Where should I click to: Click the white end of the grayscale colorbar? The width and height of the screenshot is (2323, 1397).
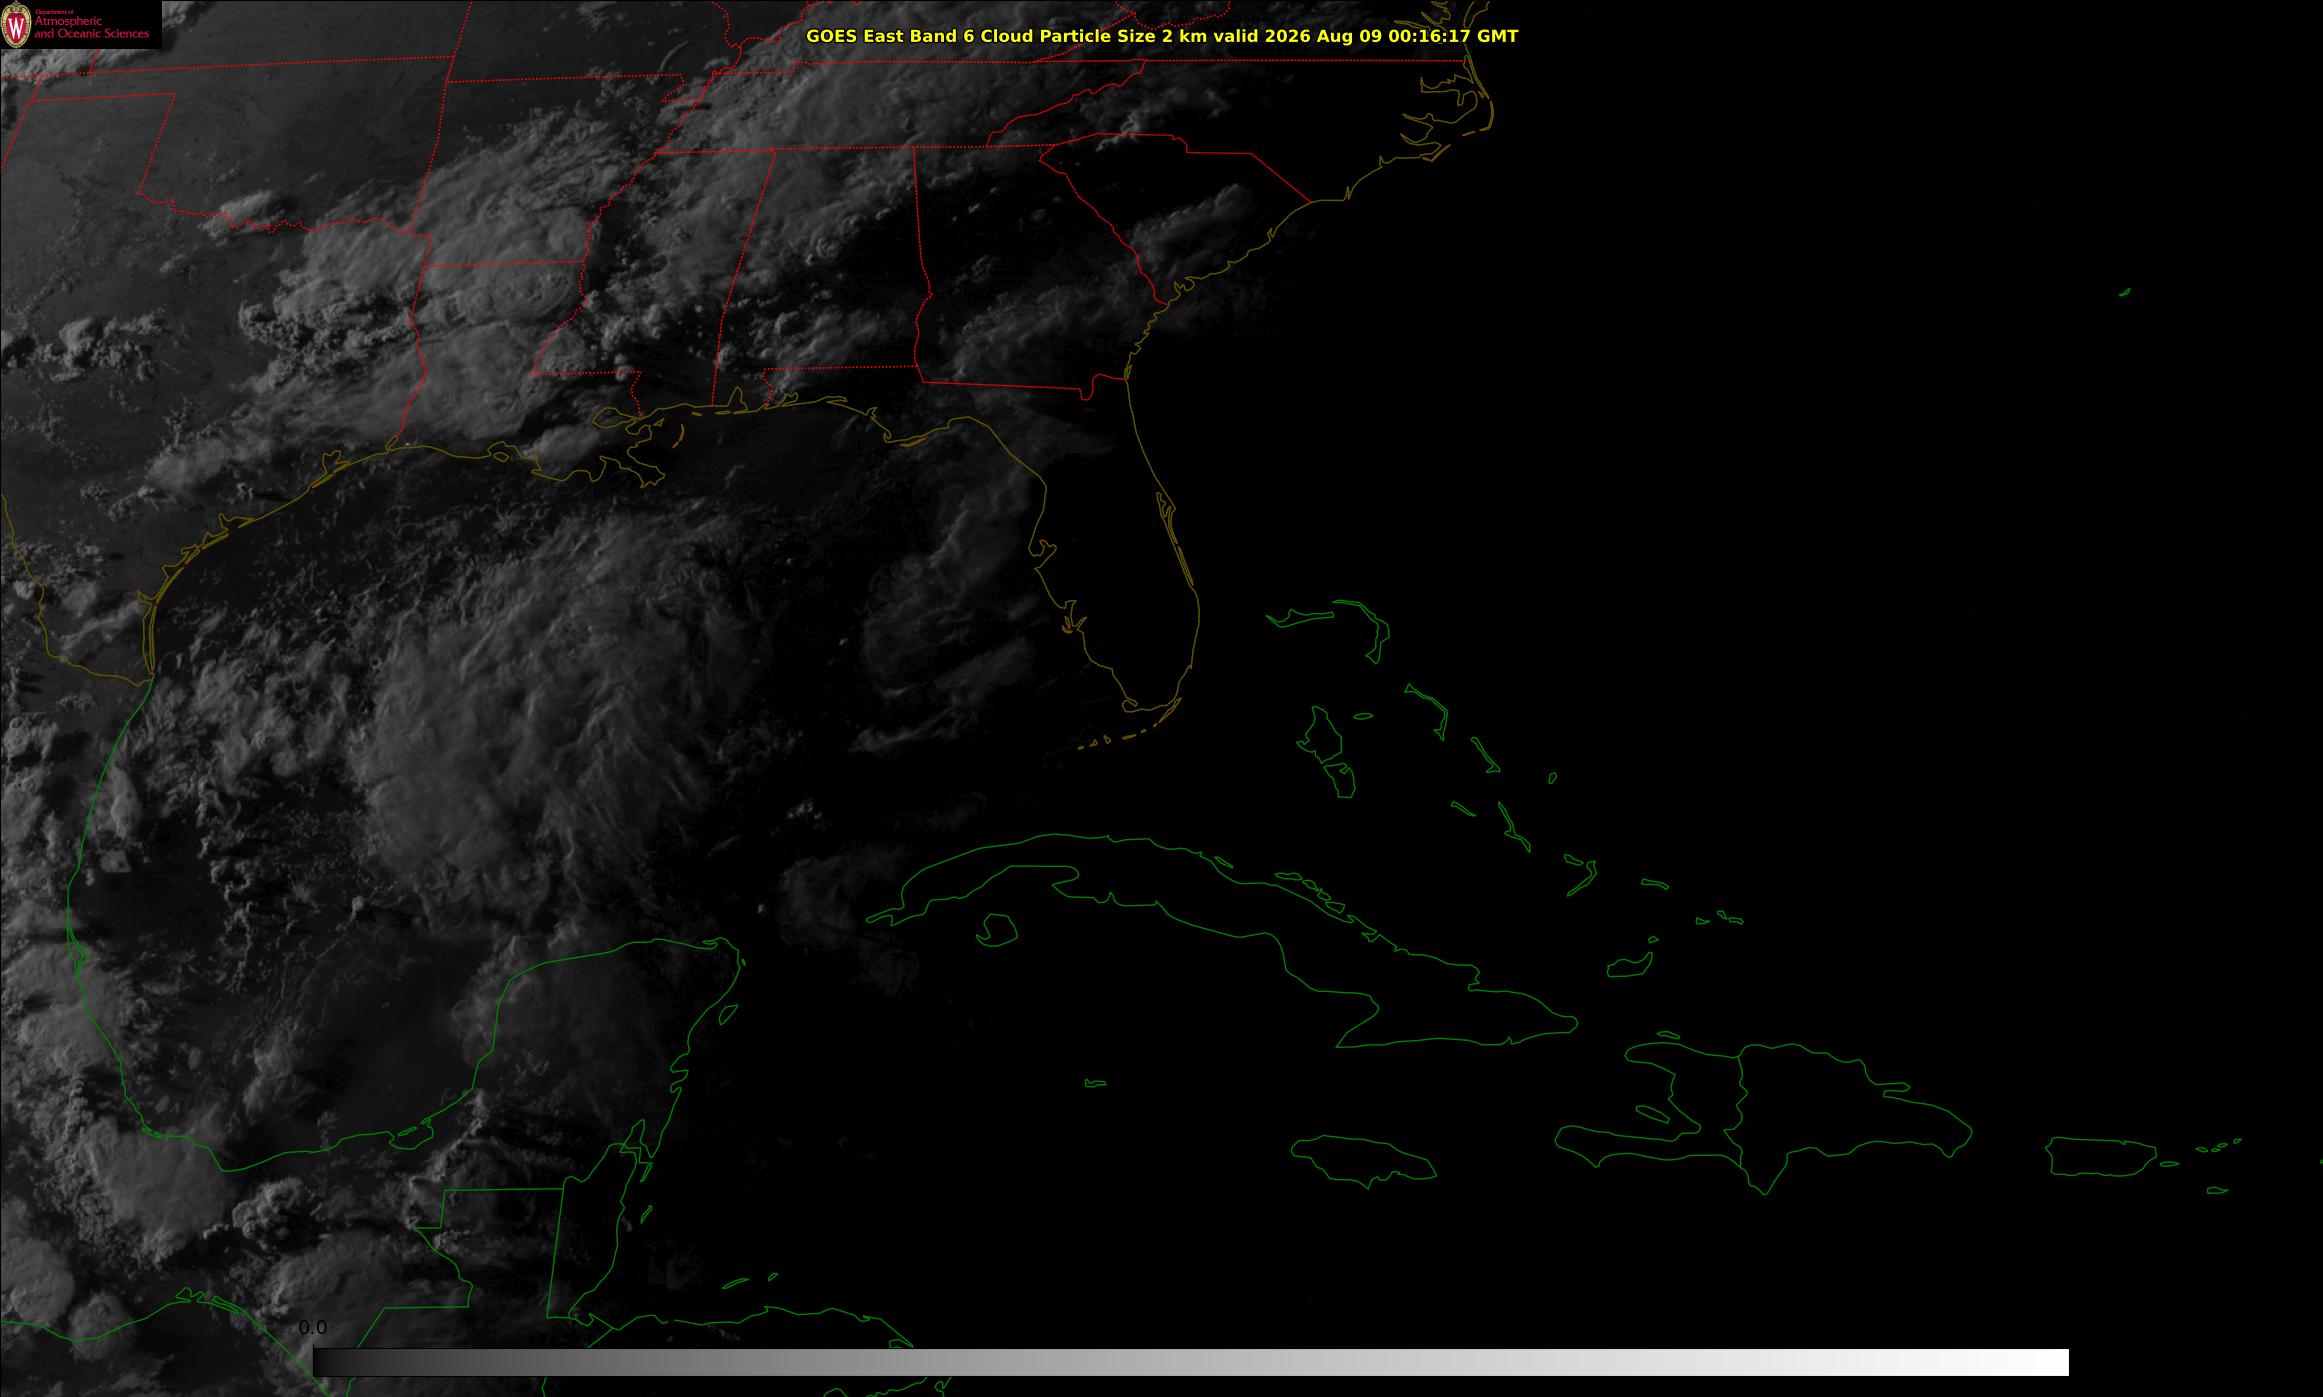click(2040, 1362)
